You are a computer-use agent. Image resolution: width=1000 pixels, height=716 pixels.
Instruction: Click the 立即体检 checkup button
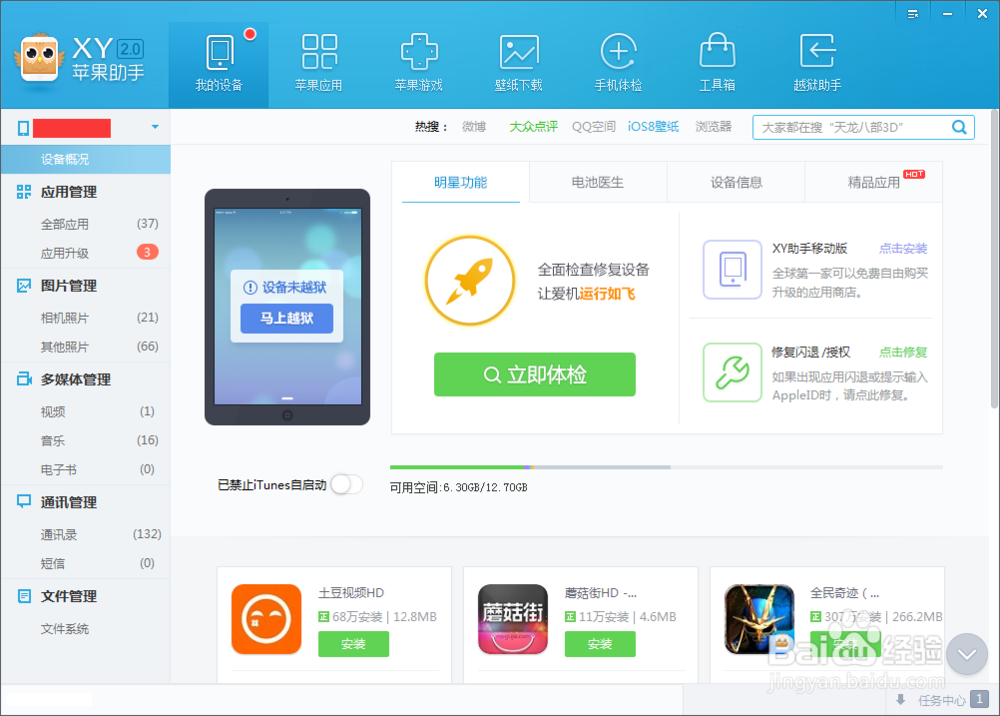534,374
